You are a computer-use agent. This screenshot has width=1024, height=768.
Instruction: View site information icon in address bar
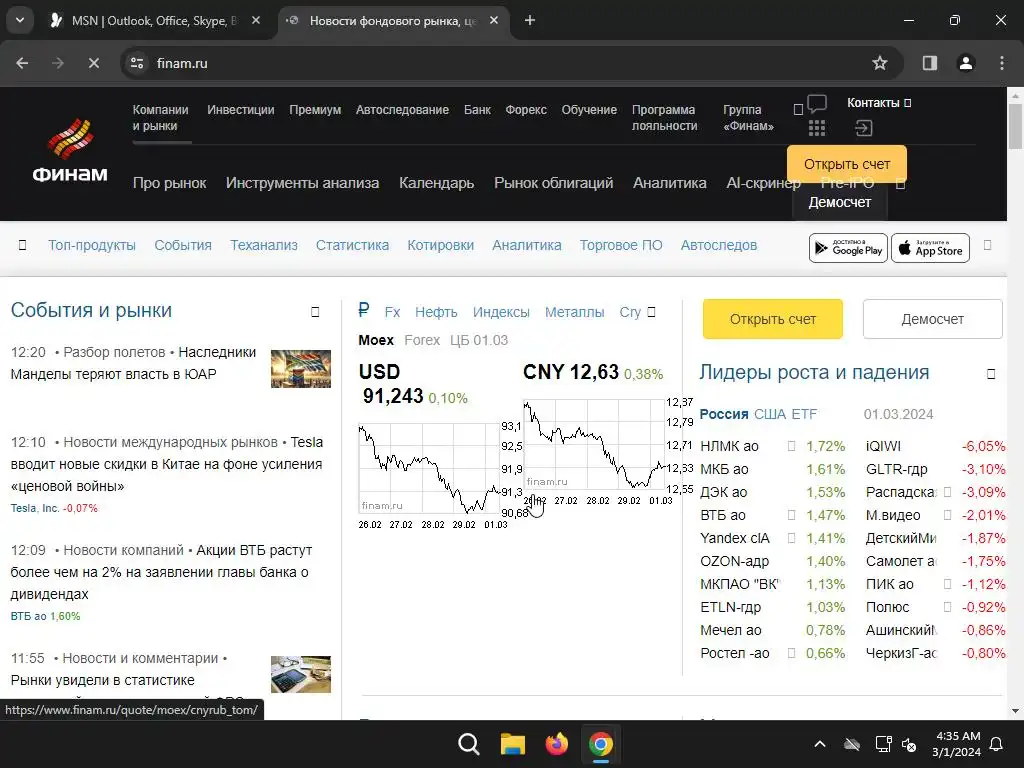137,63
